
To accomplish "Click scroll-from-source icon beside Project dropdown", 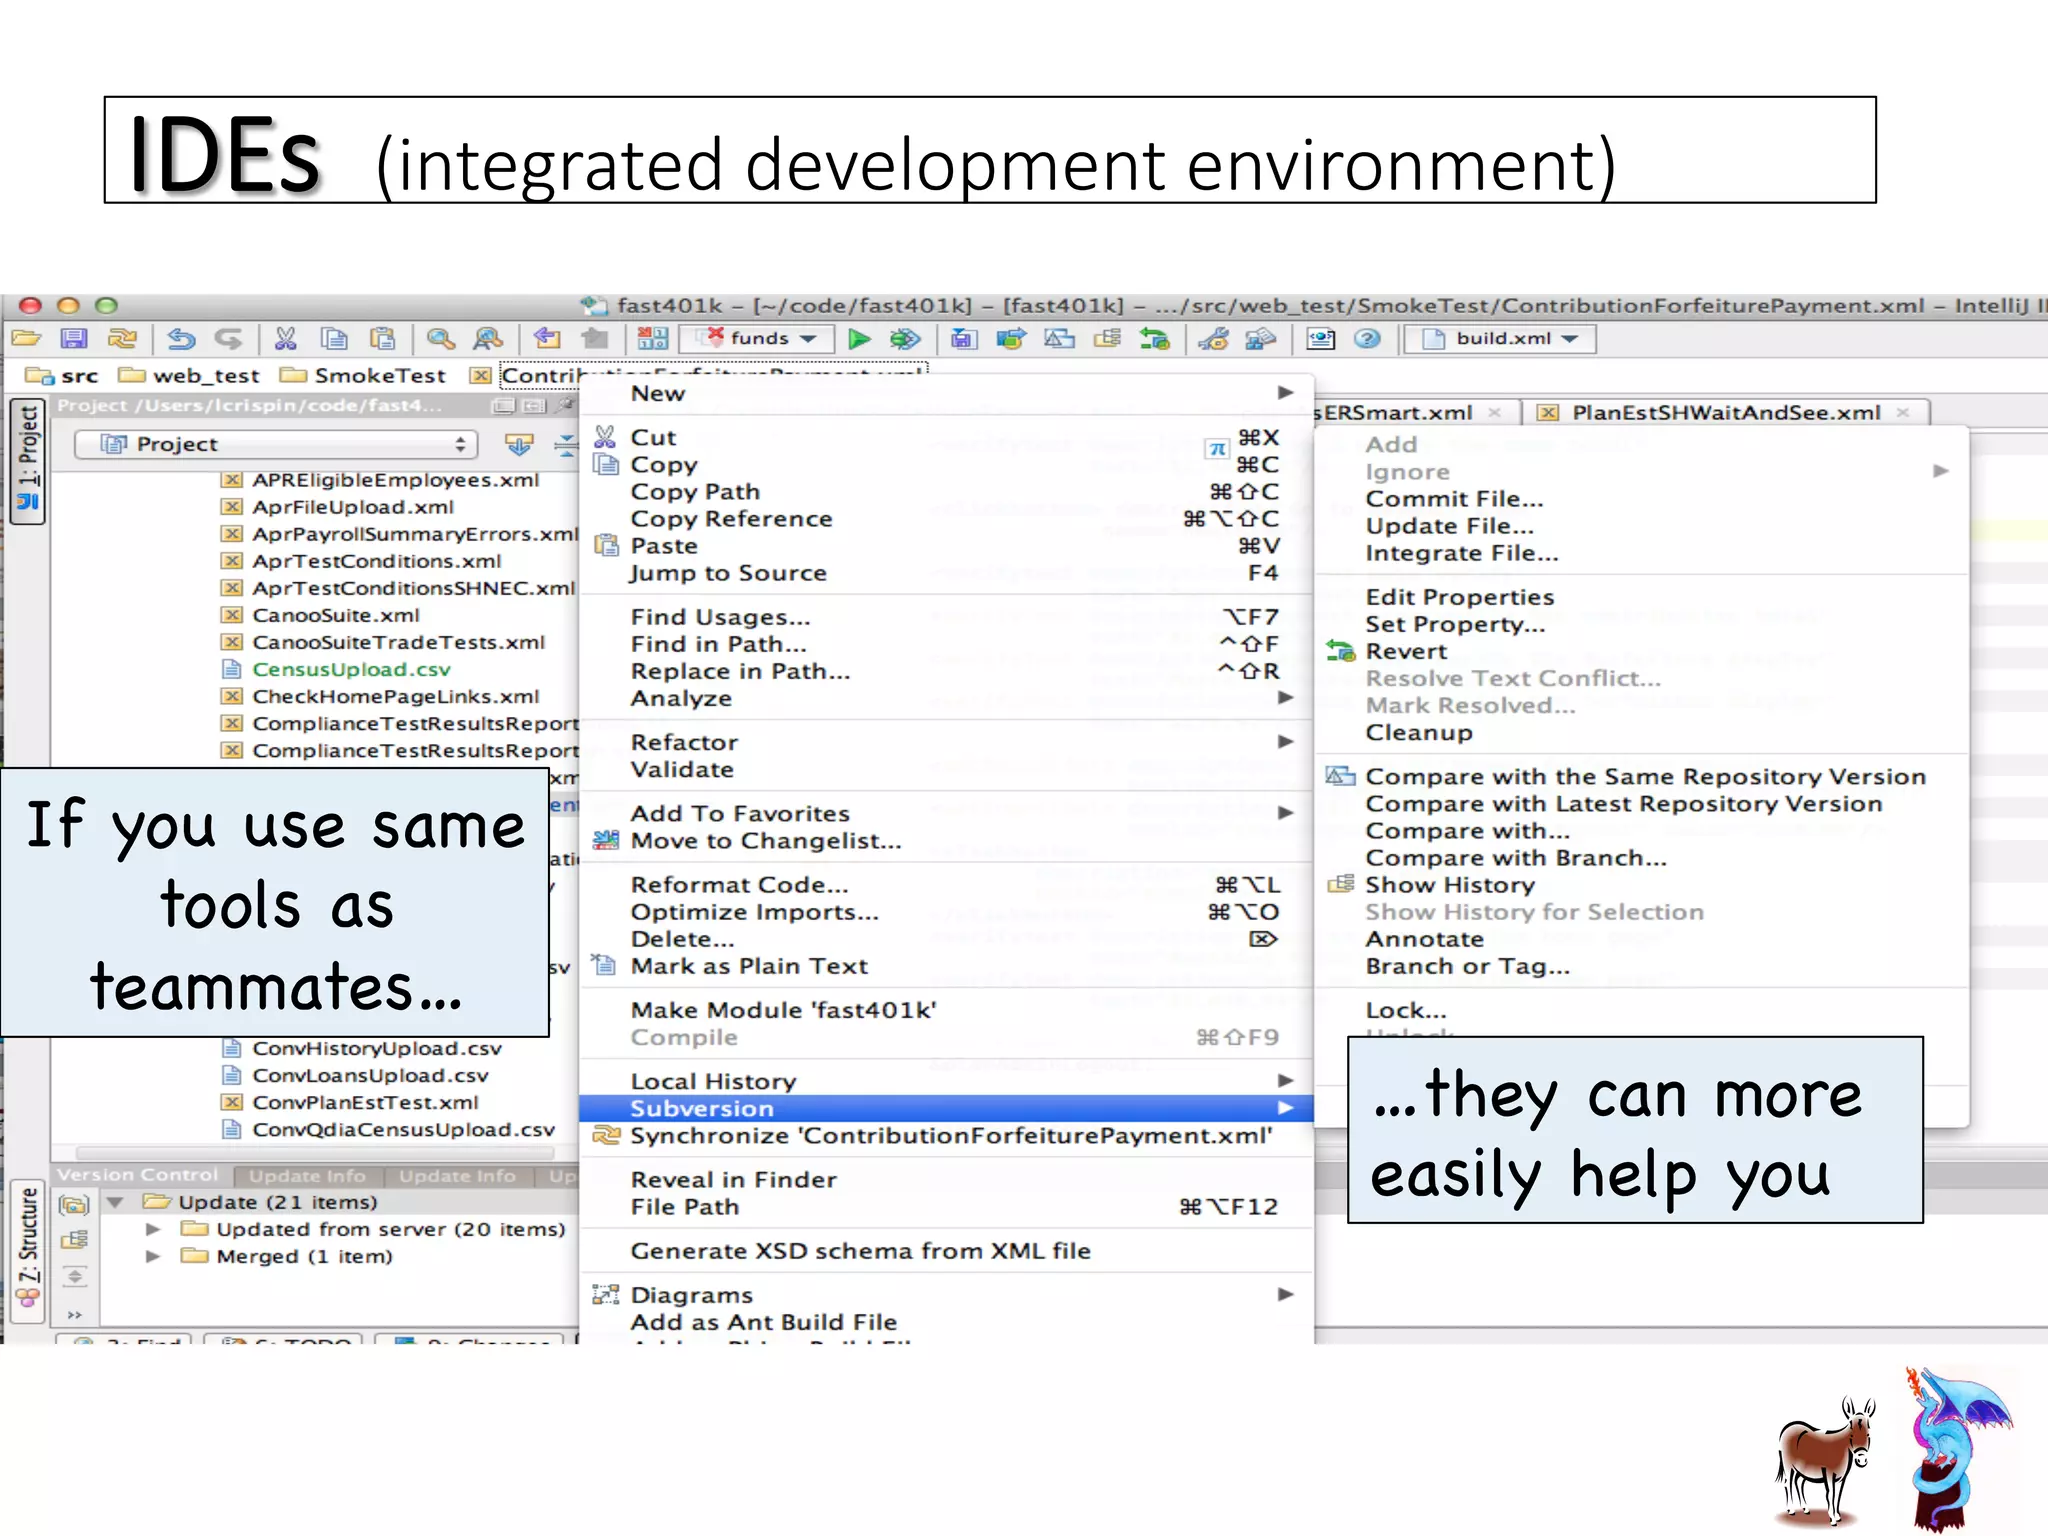I will pyautogui.click(x=518, y=444).
